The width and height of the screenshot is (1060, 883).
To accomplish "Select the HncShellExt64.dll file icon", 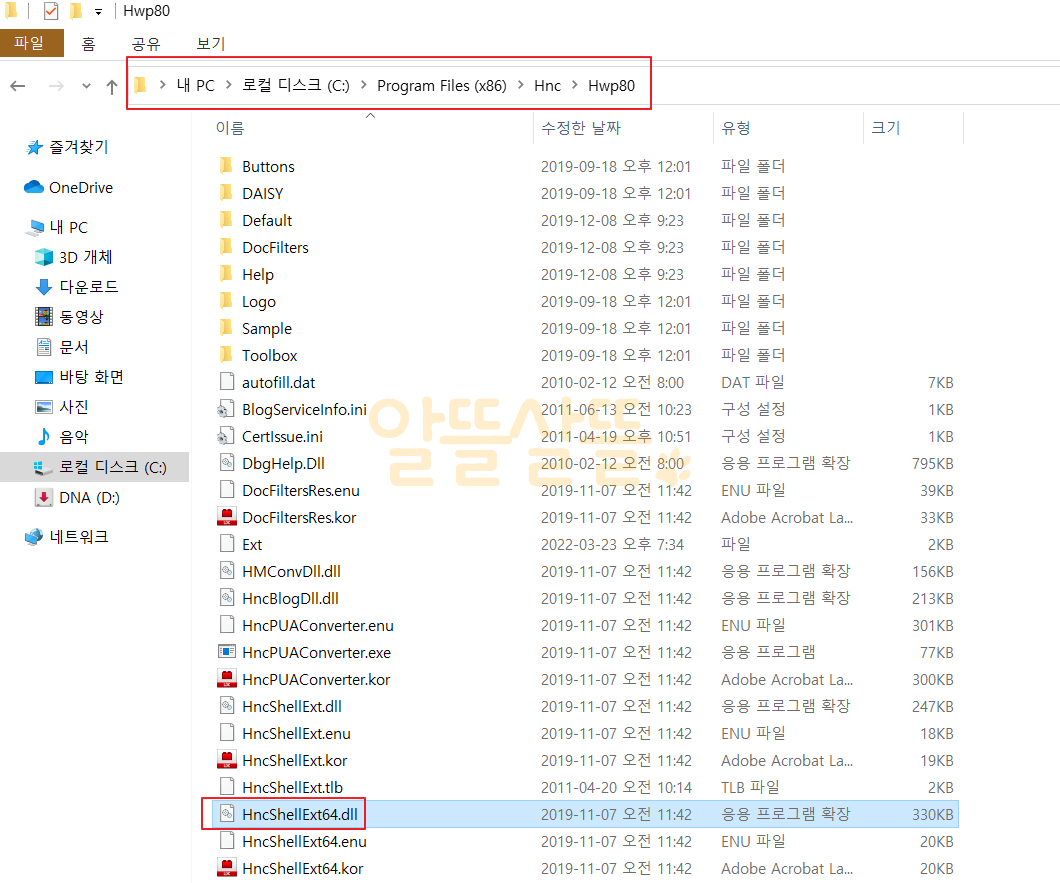I will [226, 814].
